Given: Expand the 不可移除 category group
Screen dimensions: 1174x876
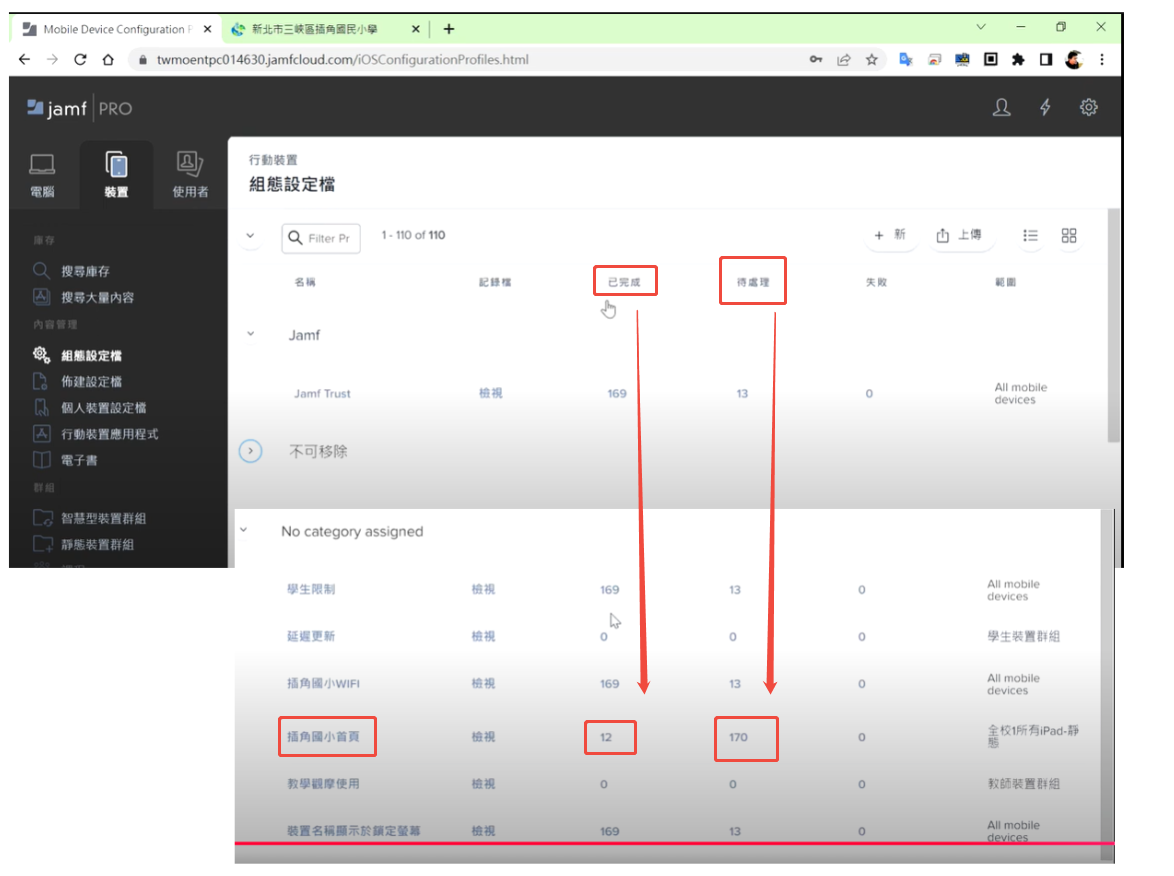Looking at the screenshot, I should click(x=250, y=451).
